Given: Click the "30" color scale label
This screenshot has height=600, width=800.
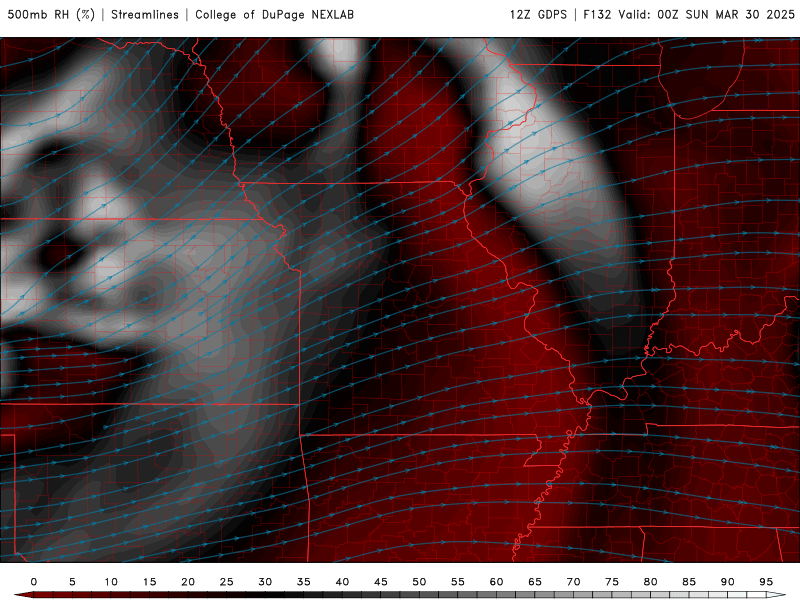Looking at the screenshot, I should 265,582.
